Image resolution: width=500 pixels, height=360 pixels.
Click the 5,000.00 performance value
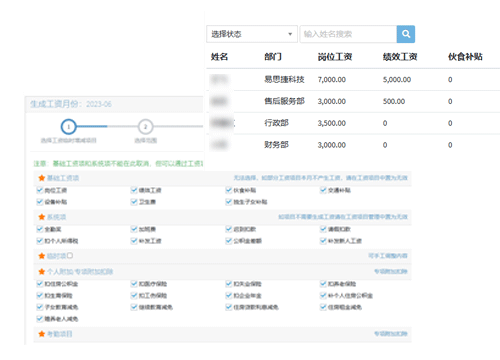[397, 80]
